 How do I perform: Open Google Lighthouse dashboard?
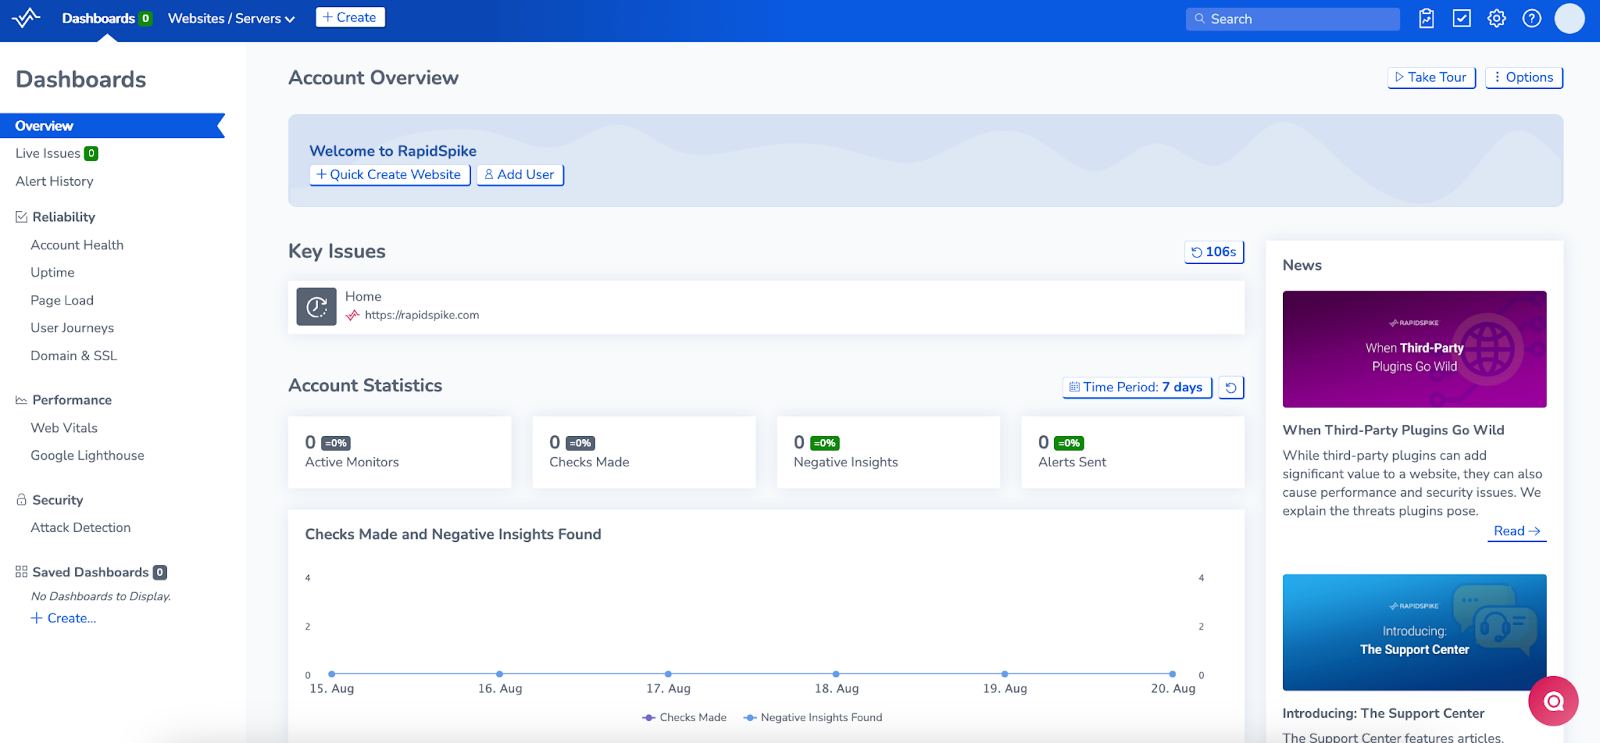(87, 455)
